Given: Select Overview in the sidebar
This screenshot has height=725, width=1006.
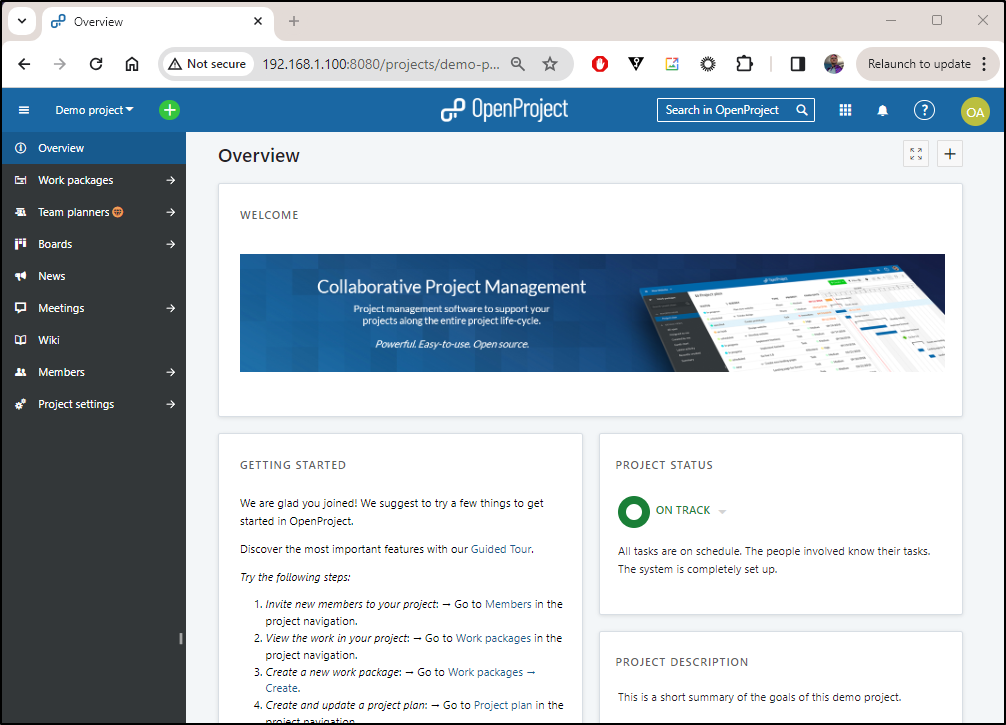Looking at the screenshot, I should pyautogui.click(x=94, y=148).
